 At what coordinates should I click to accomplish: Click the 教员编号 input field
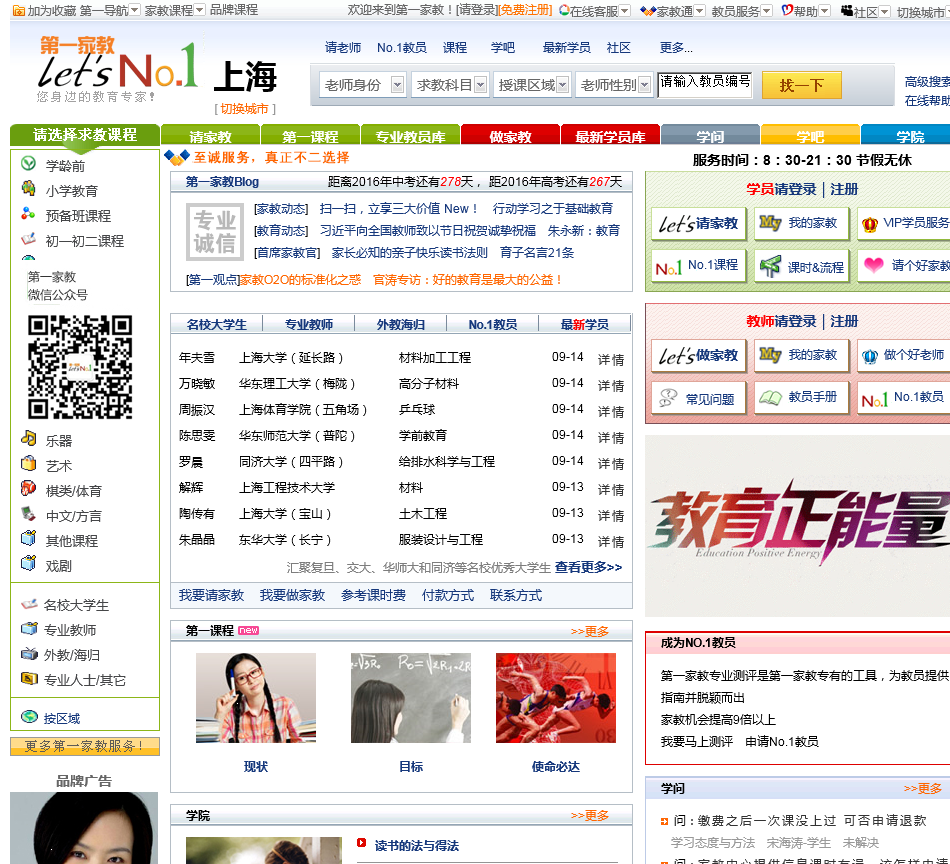(705, 85)
